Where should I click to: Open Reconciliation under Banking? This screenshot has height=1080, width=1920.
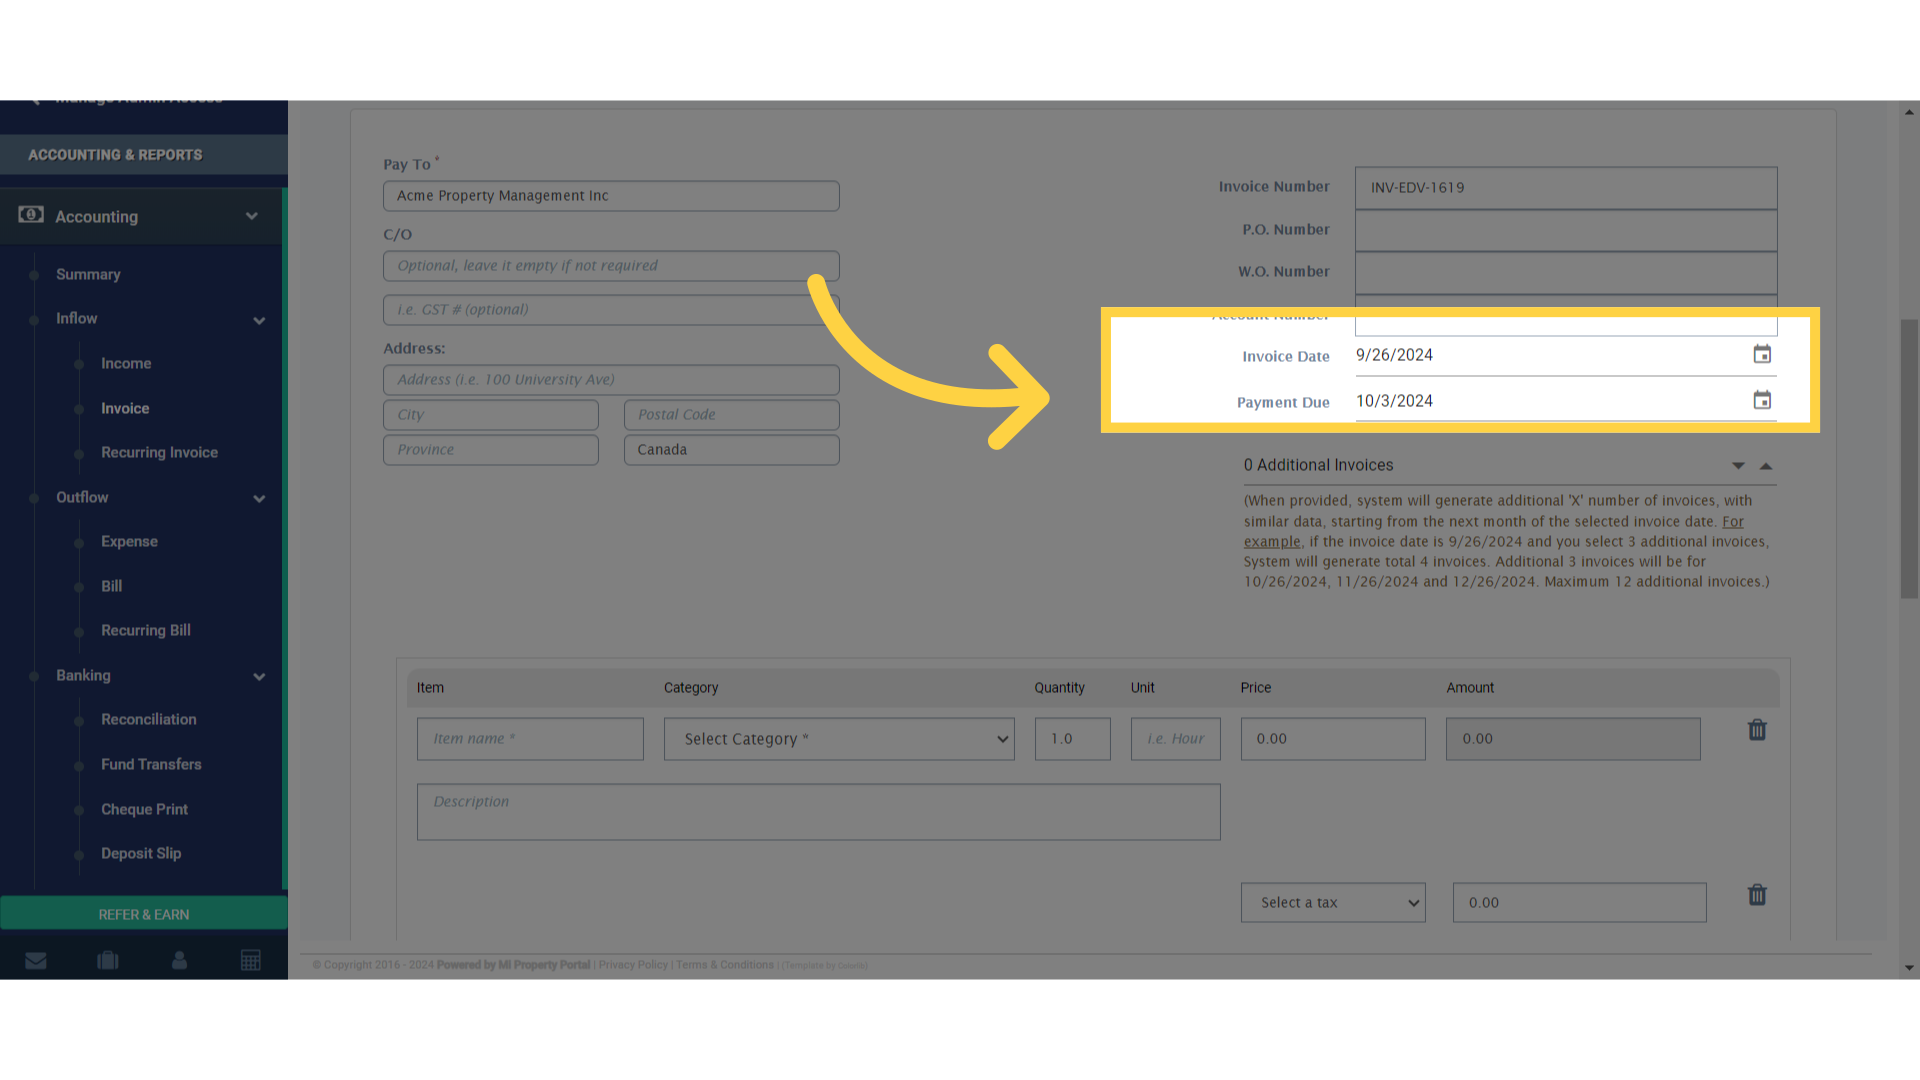(149, 720)
